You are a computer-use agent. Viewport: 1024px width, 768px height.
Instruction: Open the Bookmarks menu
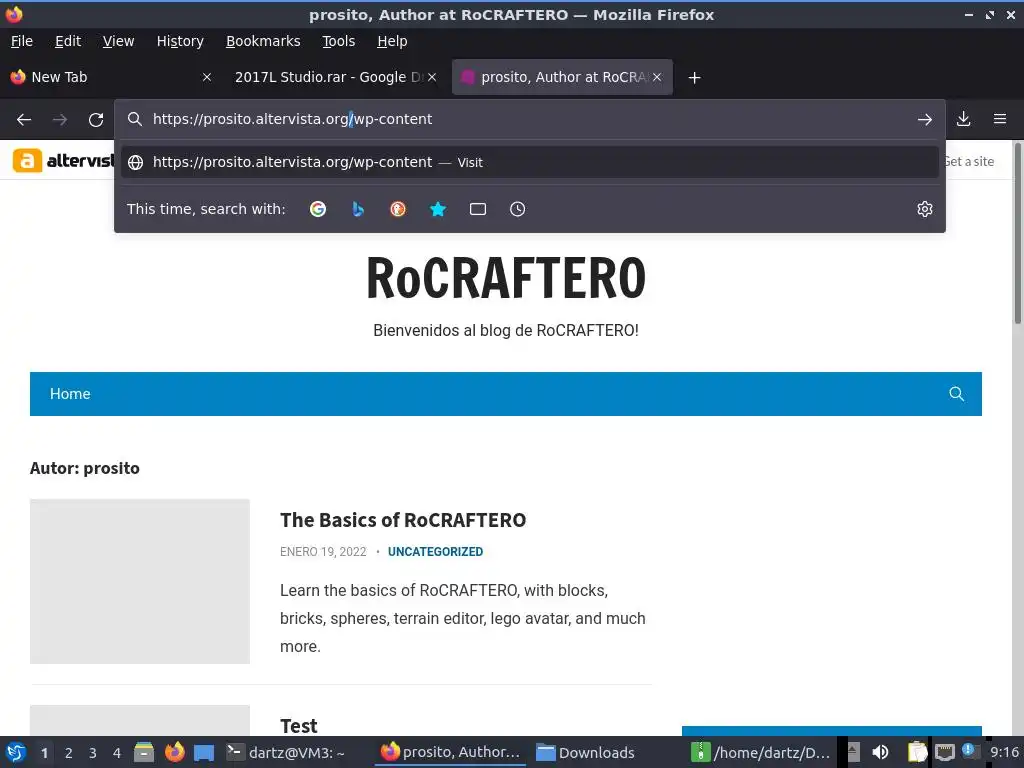(x=263, y=41)
